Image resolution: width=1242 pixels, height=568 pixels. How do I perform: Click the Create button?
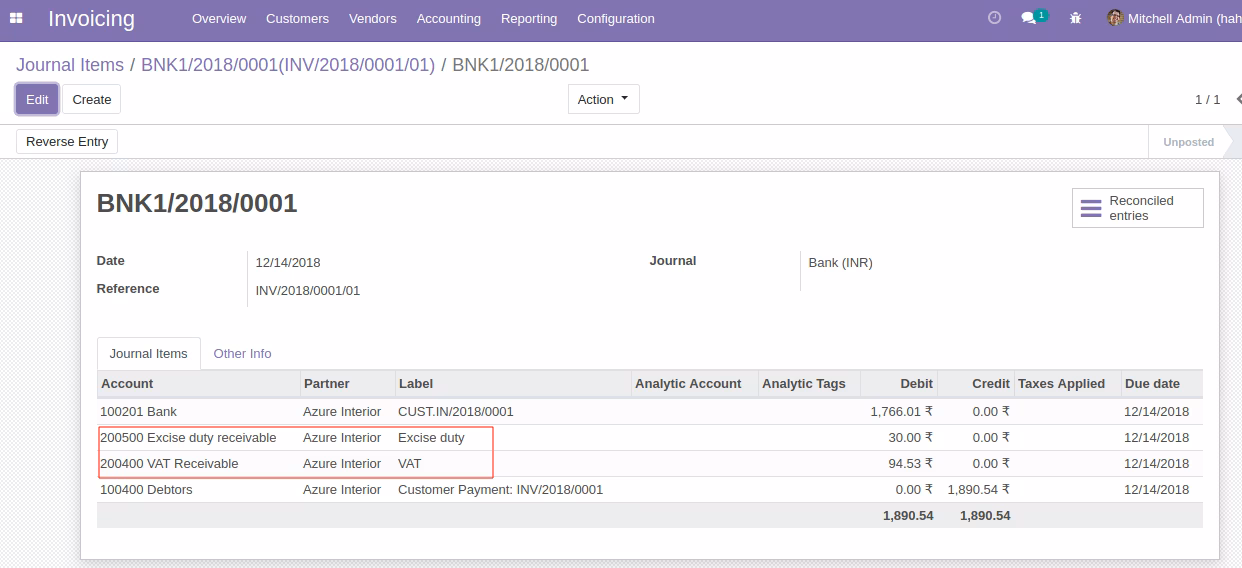(x=92, y=99)
